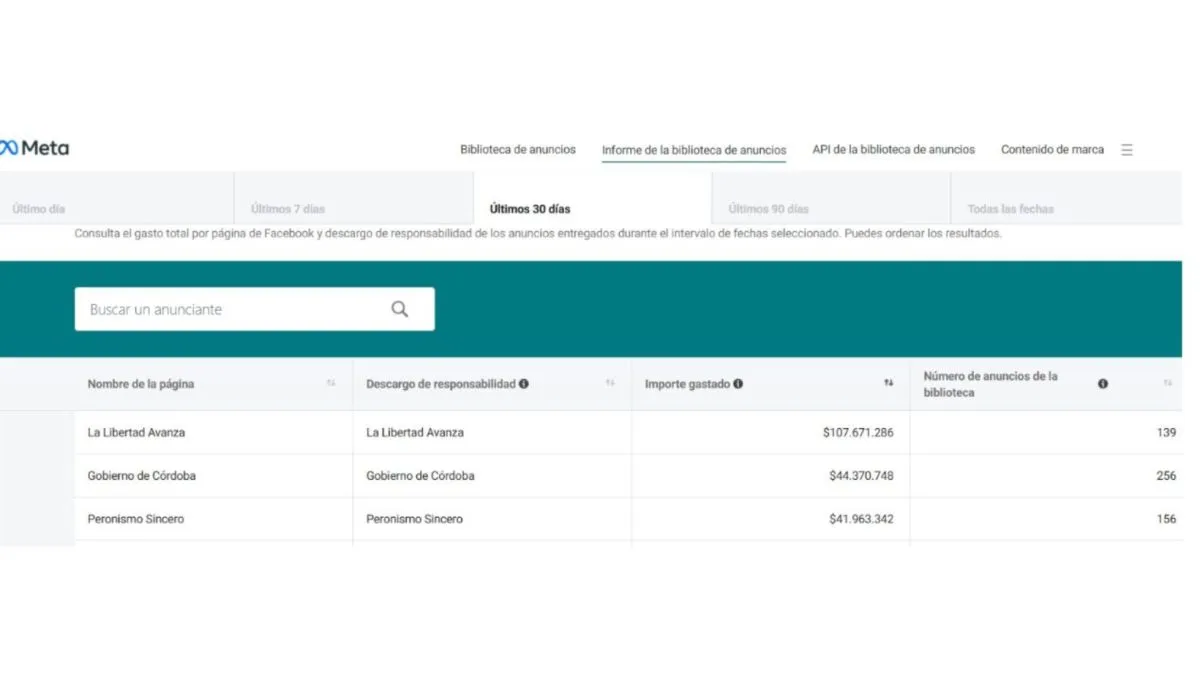Switch to Últimos 7 días tab
This screenshot has width=1200, height=676.
pos(288,209)
